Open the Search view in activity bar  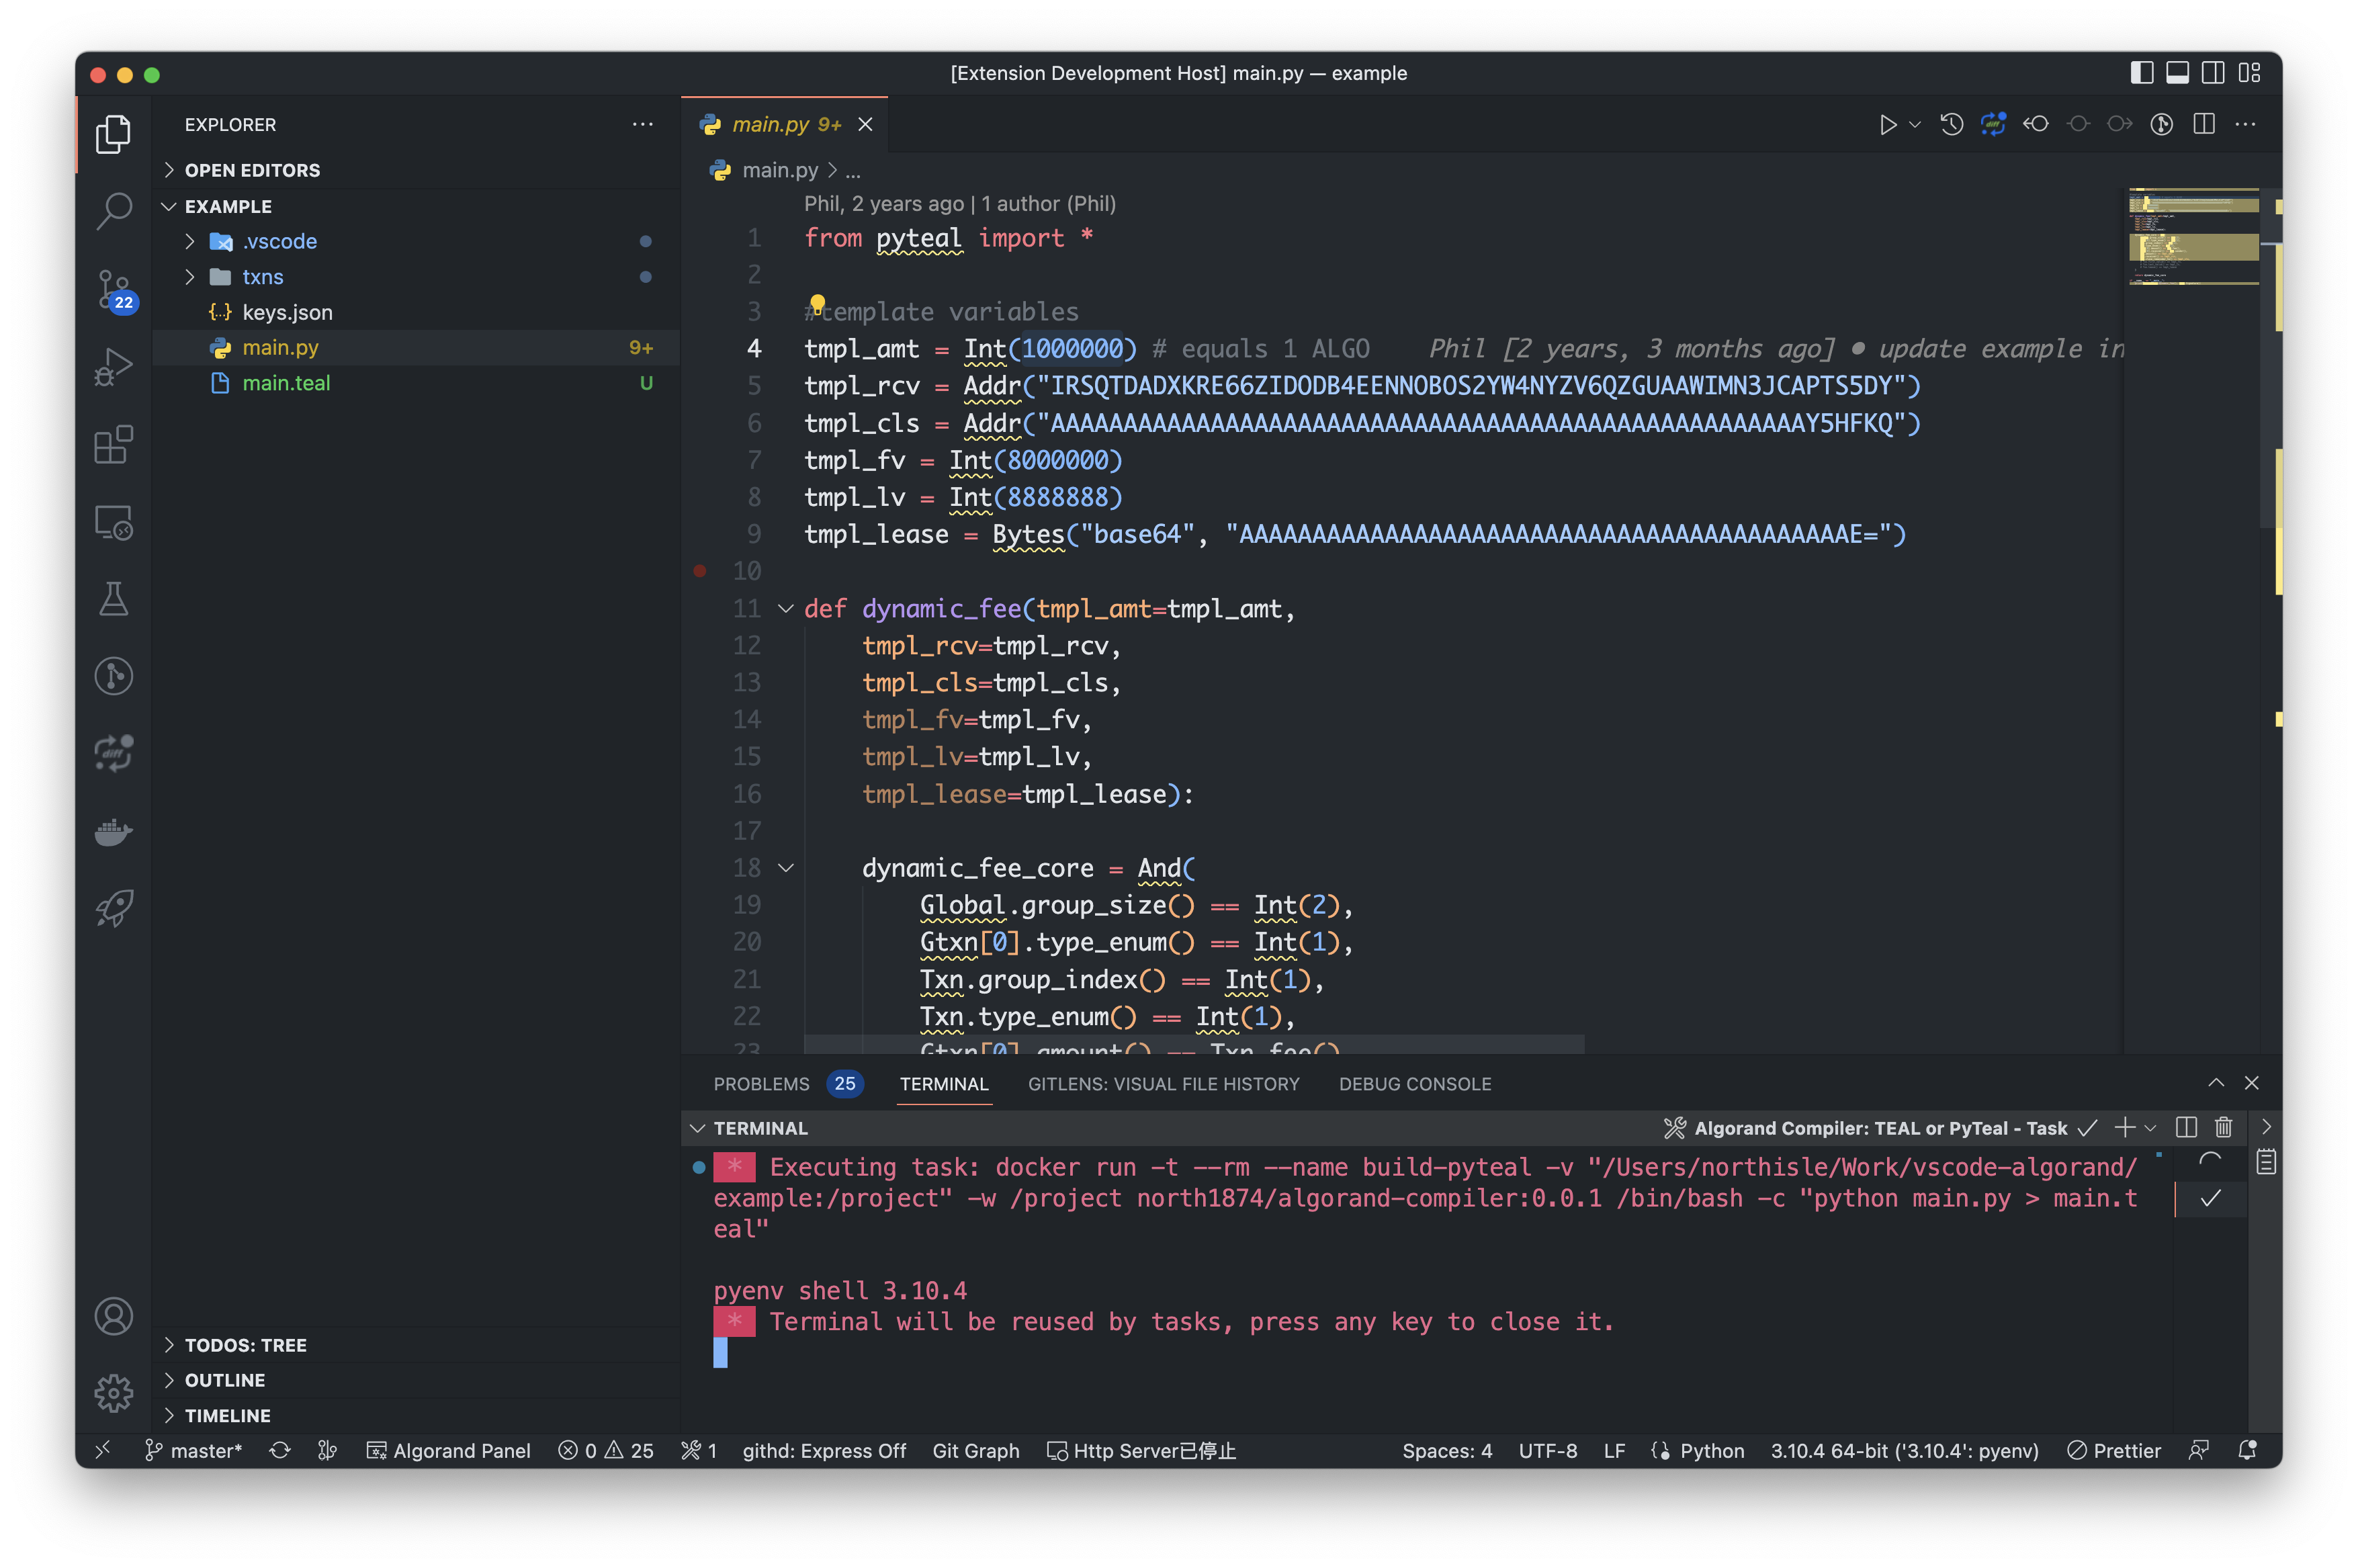click(x=113, y=211)
